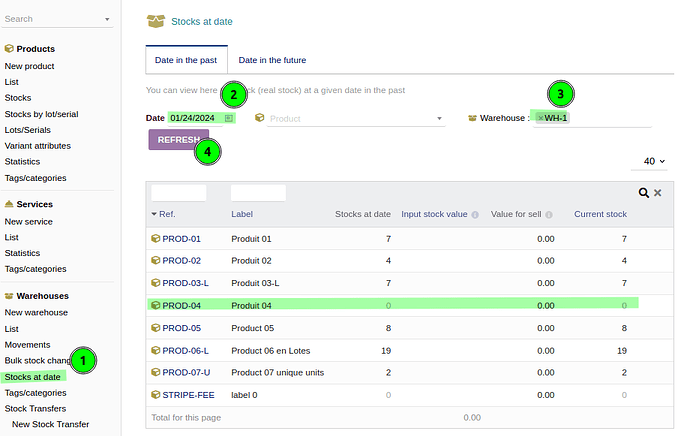Screen dimensions: 690x436
Task: Open New service menu item
Action: (29, 222)
